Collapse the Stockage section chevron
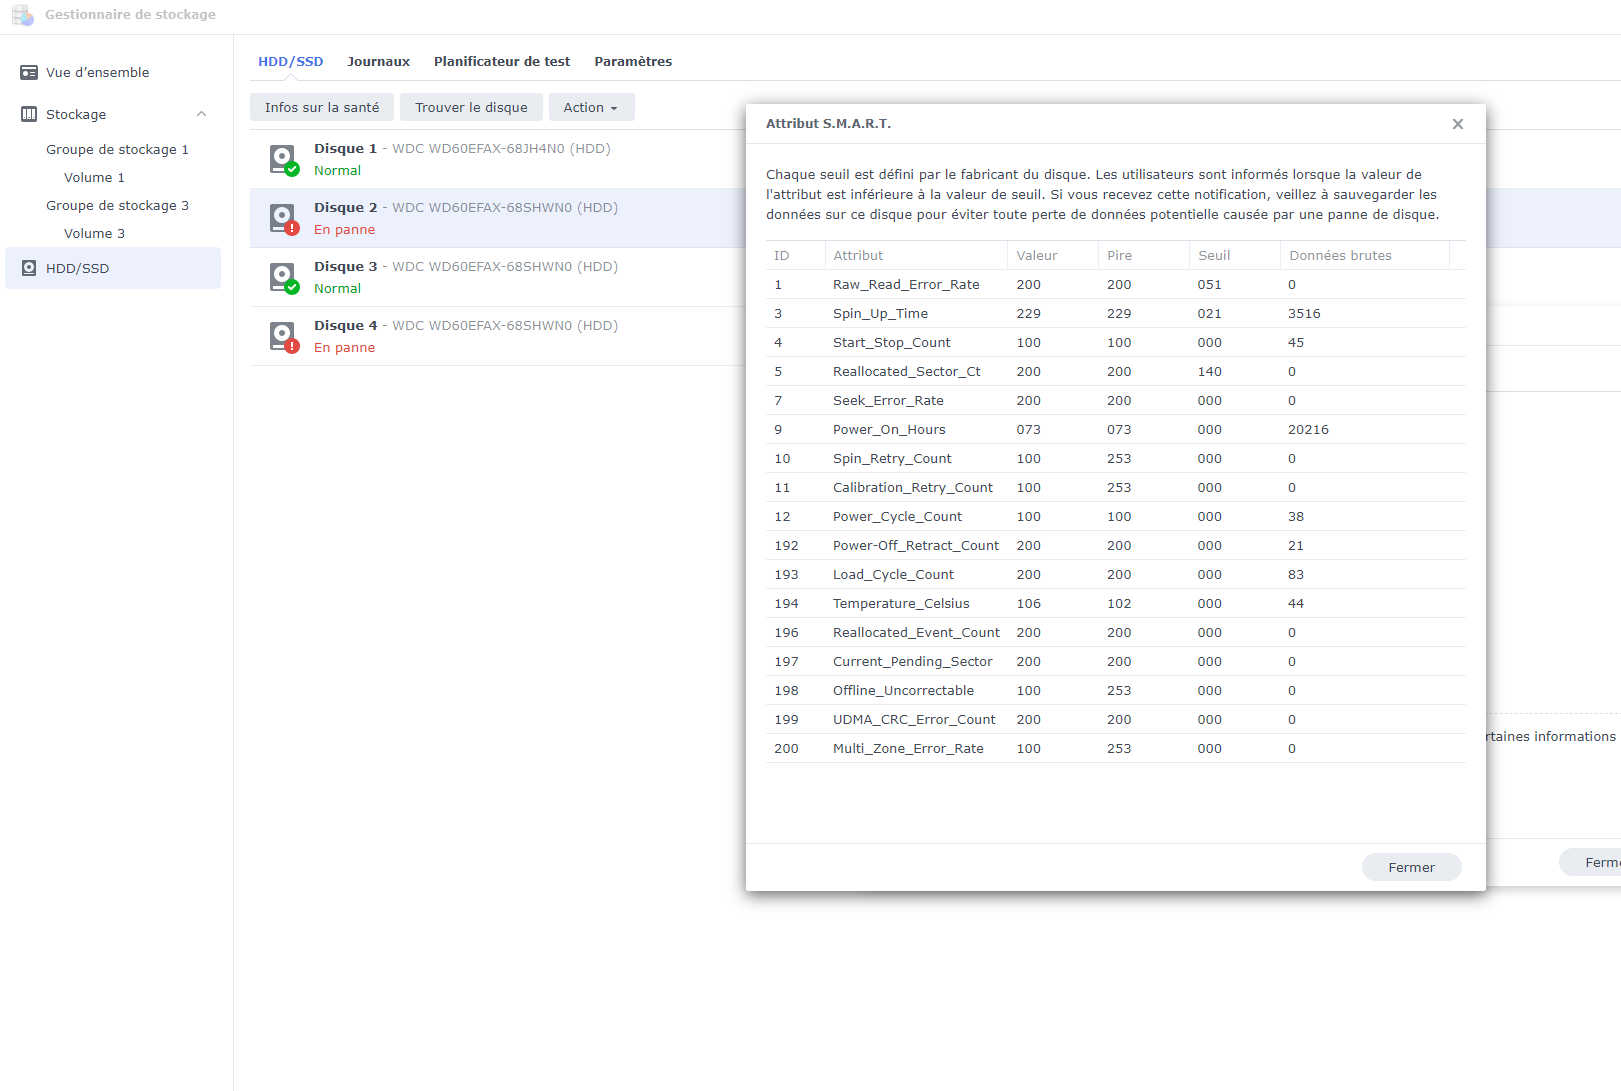The height and width of the screenshot is (1091, 1621). [x=201, y=115]
